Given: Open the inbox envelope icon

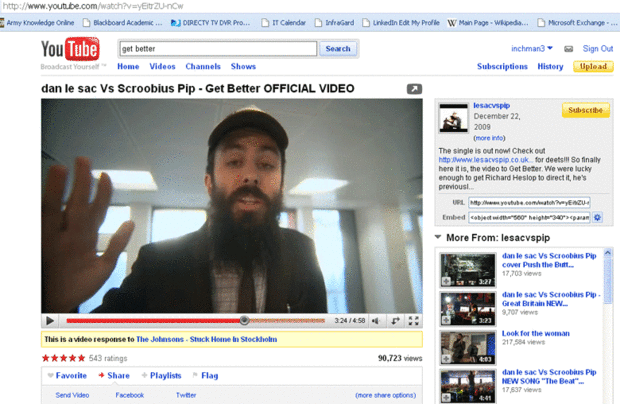Looking at the screenshot, I should click(x=568, y=49).
